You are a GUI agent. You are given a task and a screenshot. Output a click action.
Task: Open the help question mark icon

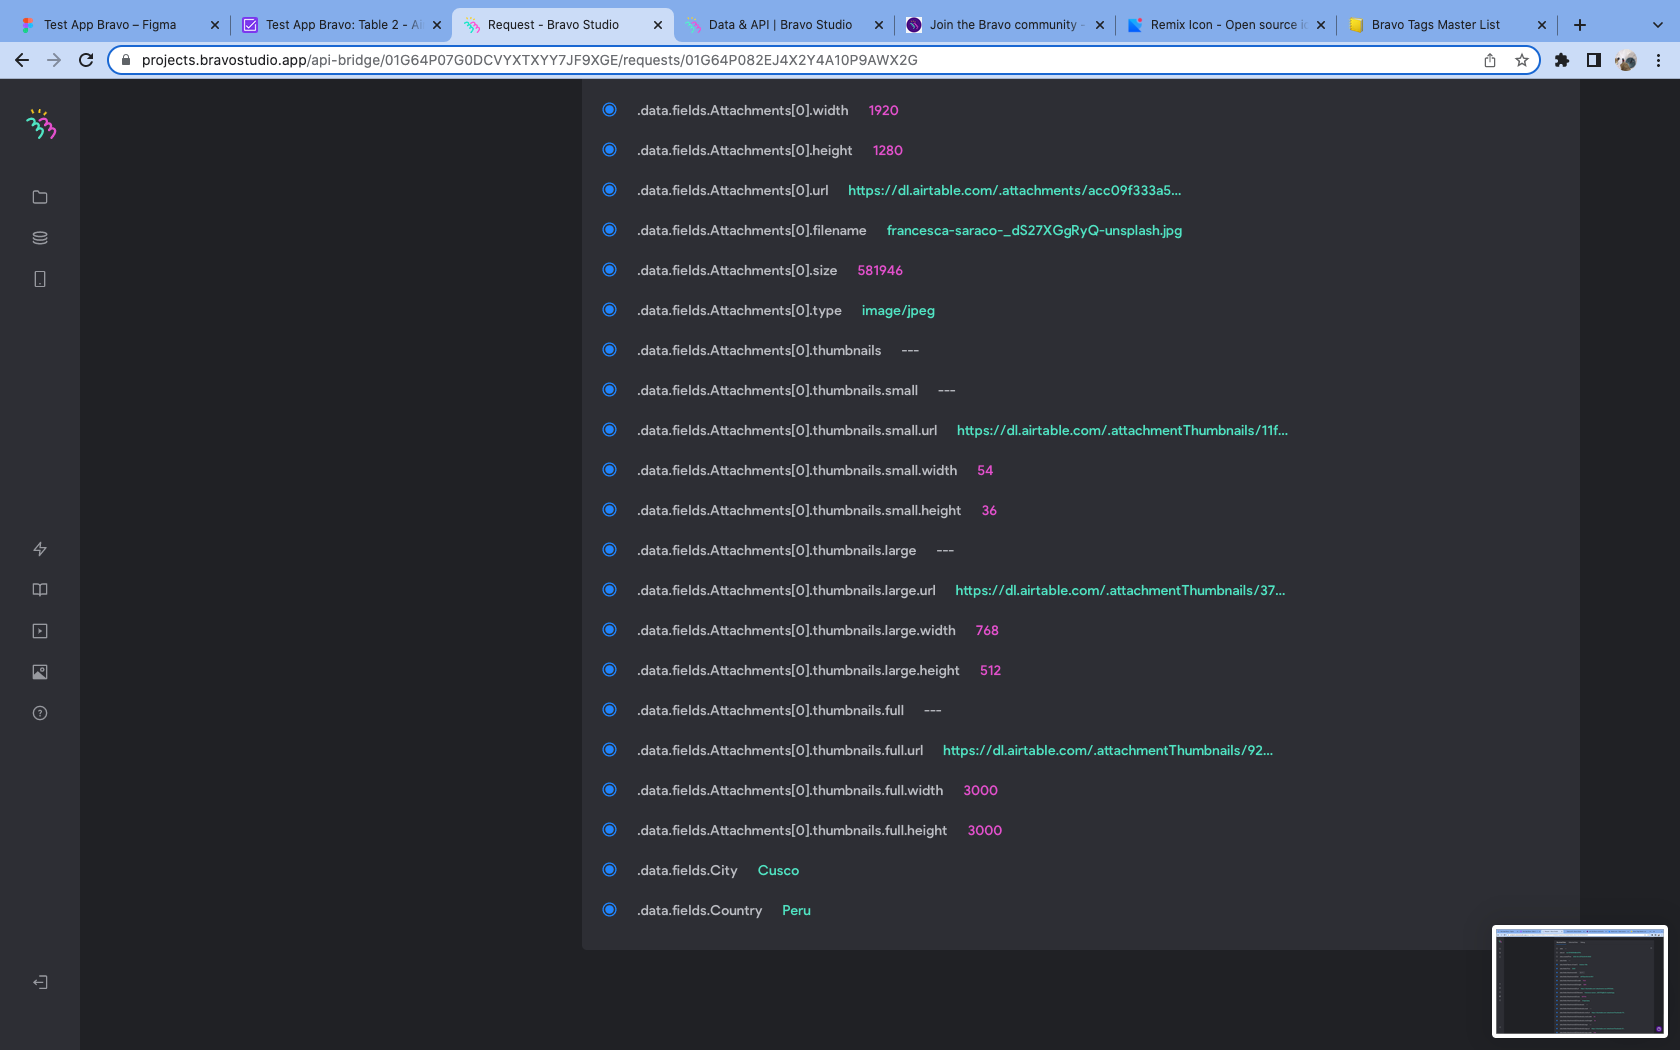pyautogui.click(x=40, y=713)
